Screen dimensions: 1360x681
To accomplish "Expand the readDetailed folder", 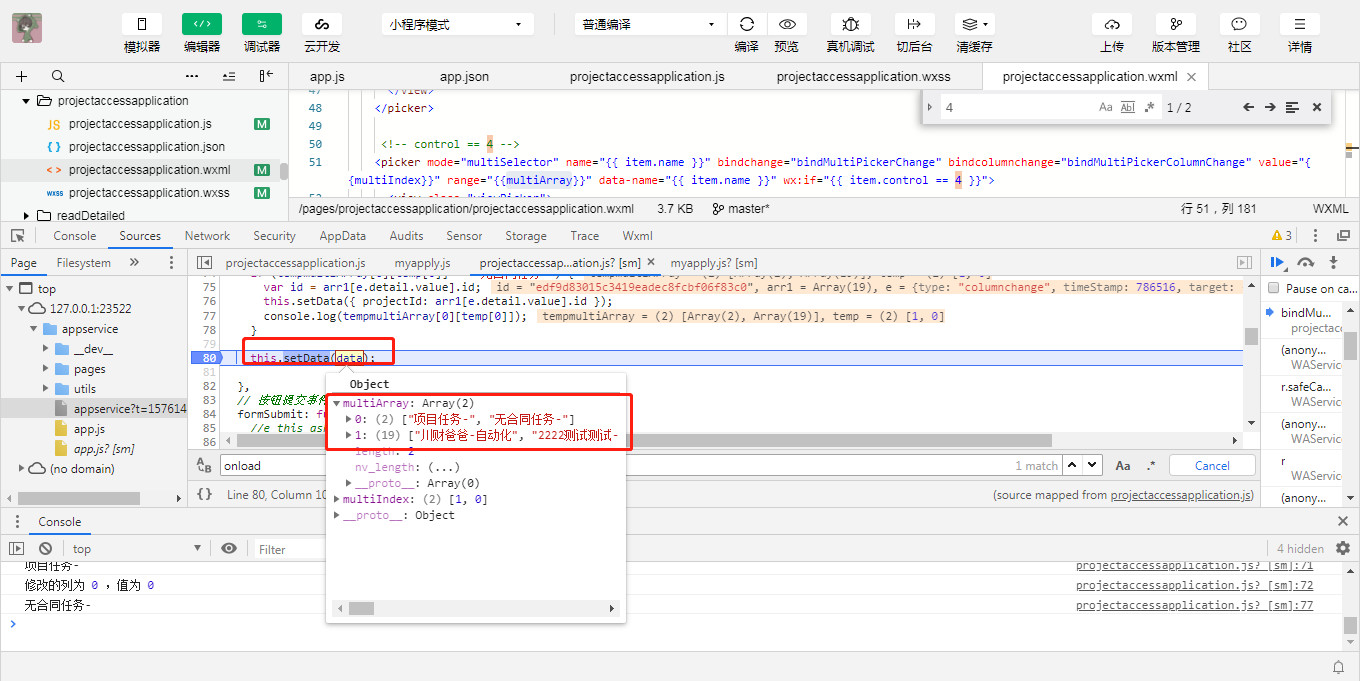I will [27, 215].
